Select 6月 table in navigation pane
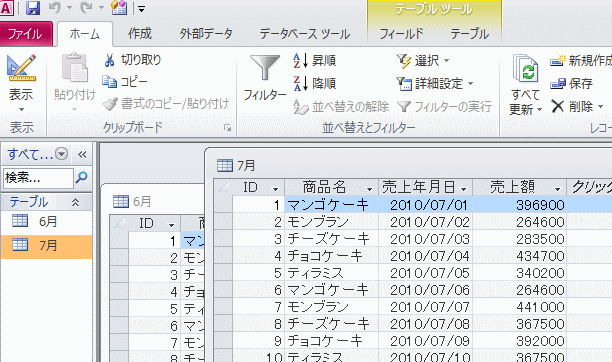This screenshot has width=612, height=362. tap(46, 221)
